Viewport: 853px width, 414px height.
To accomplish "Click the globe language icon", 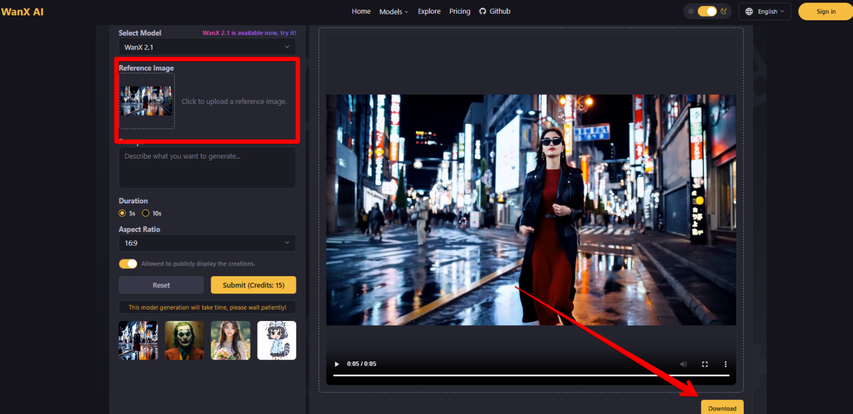I will [749, 11].
